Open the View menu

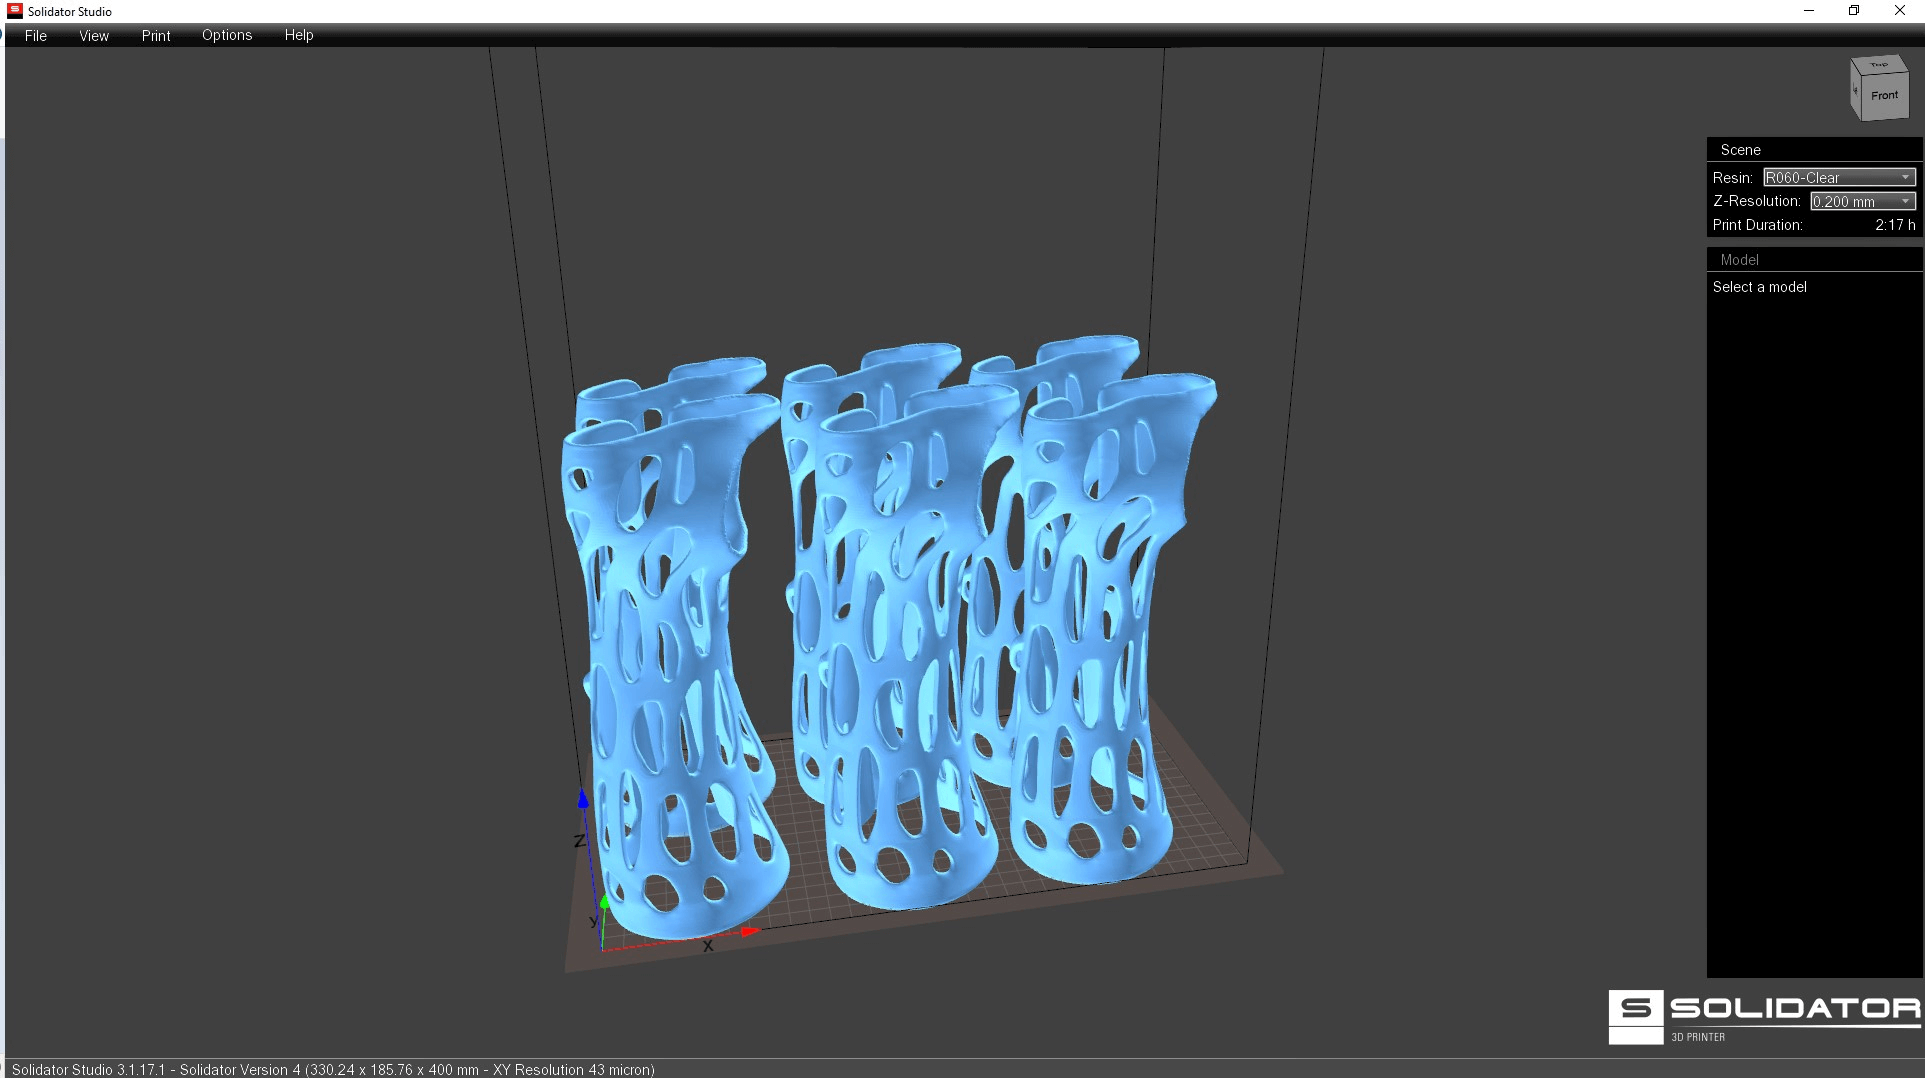94,35
